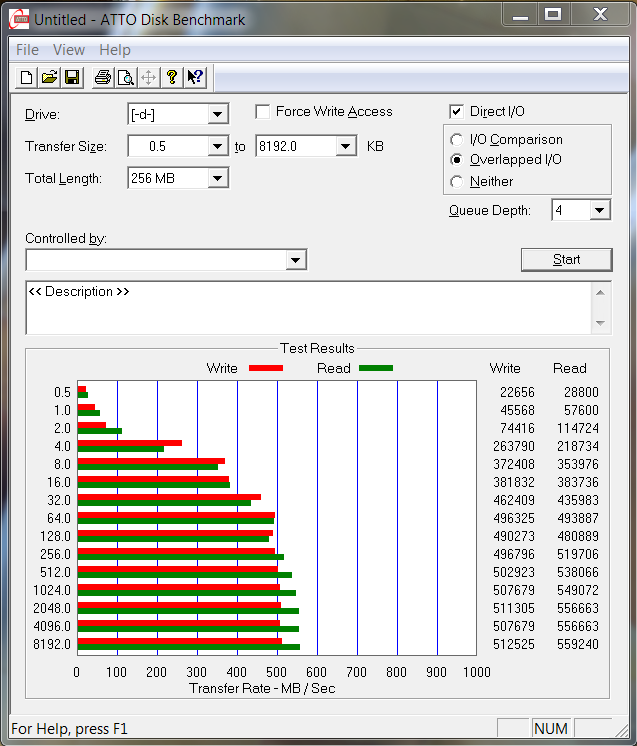Expand the Controlled by combo box

pos(295,260)
